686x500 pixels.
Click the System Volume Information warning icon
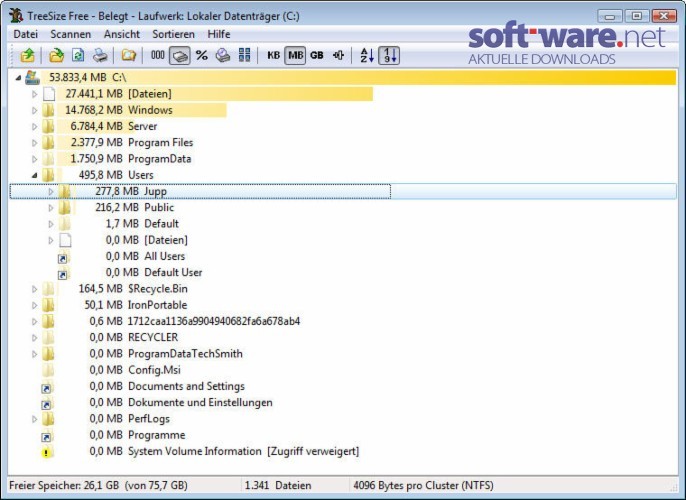[x=46, y=452]
